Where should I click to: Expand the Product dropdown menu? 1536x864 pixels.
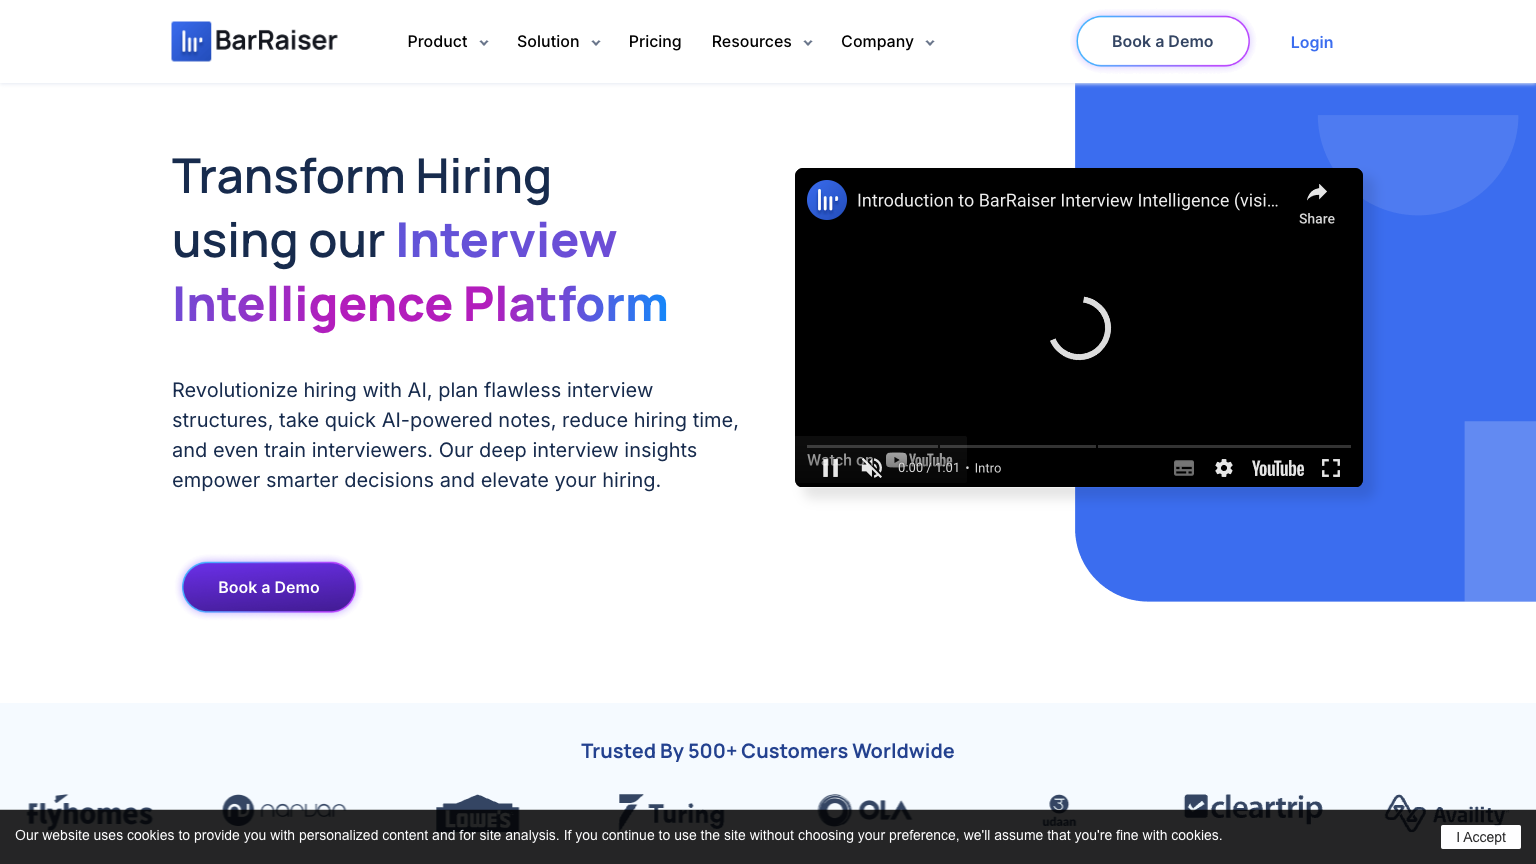(448, 42)
